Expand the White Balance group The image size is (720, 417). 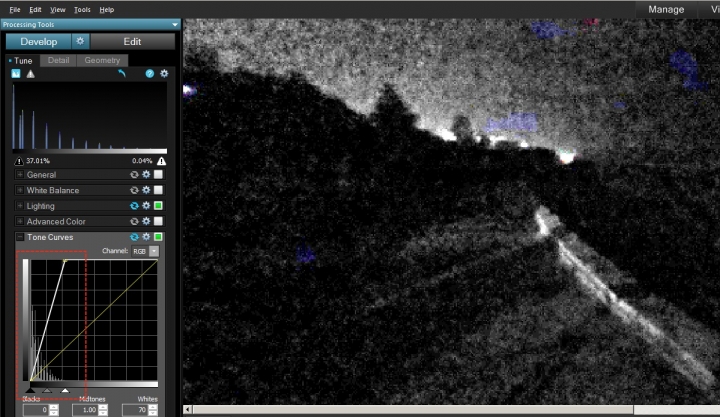click(20, 190)
